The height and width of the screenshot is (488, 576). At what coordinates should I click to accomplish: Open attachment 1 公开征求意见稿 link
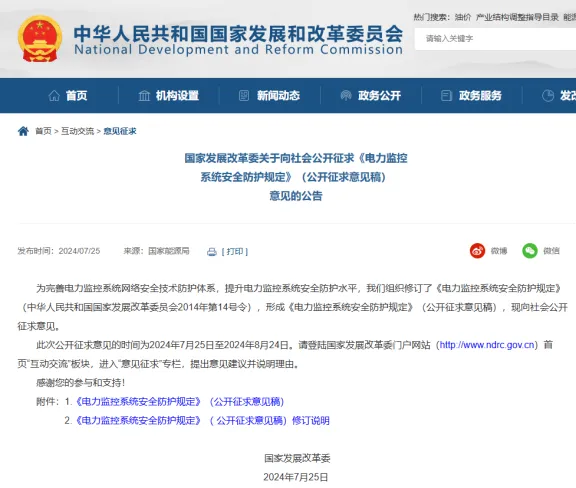pyautogui.click(x=180, y=401)
